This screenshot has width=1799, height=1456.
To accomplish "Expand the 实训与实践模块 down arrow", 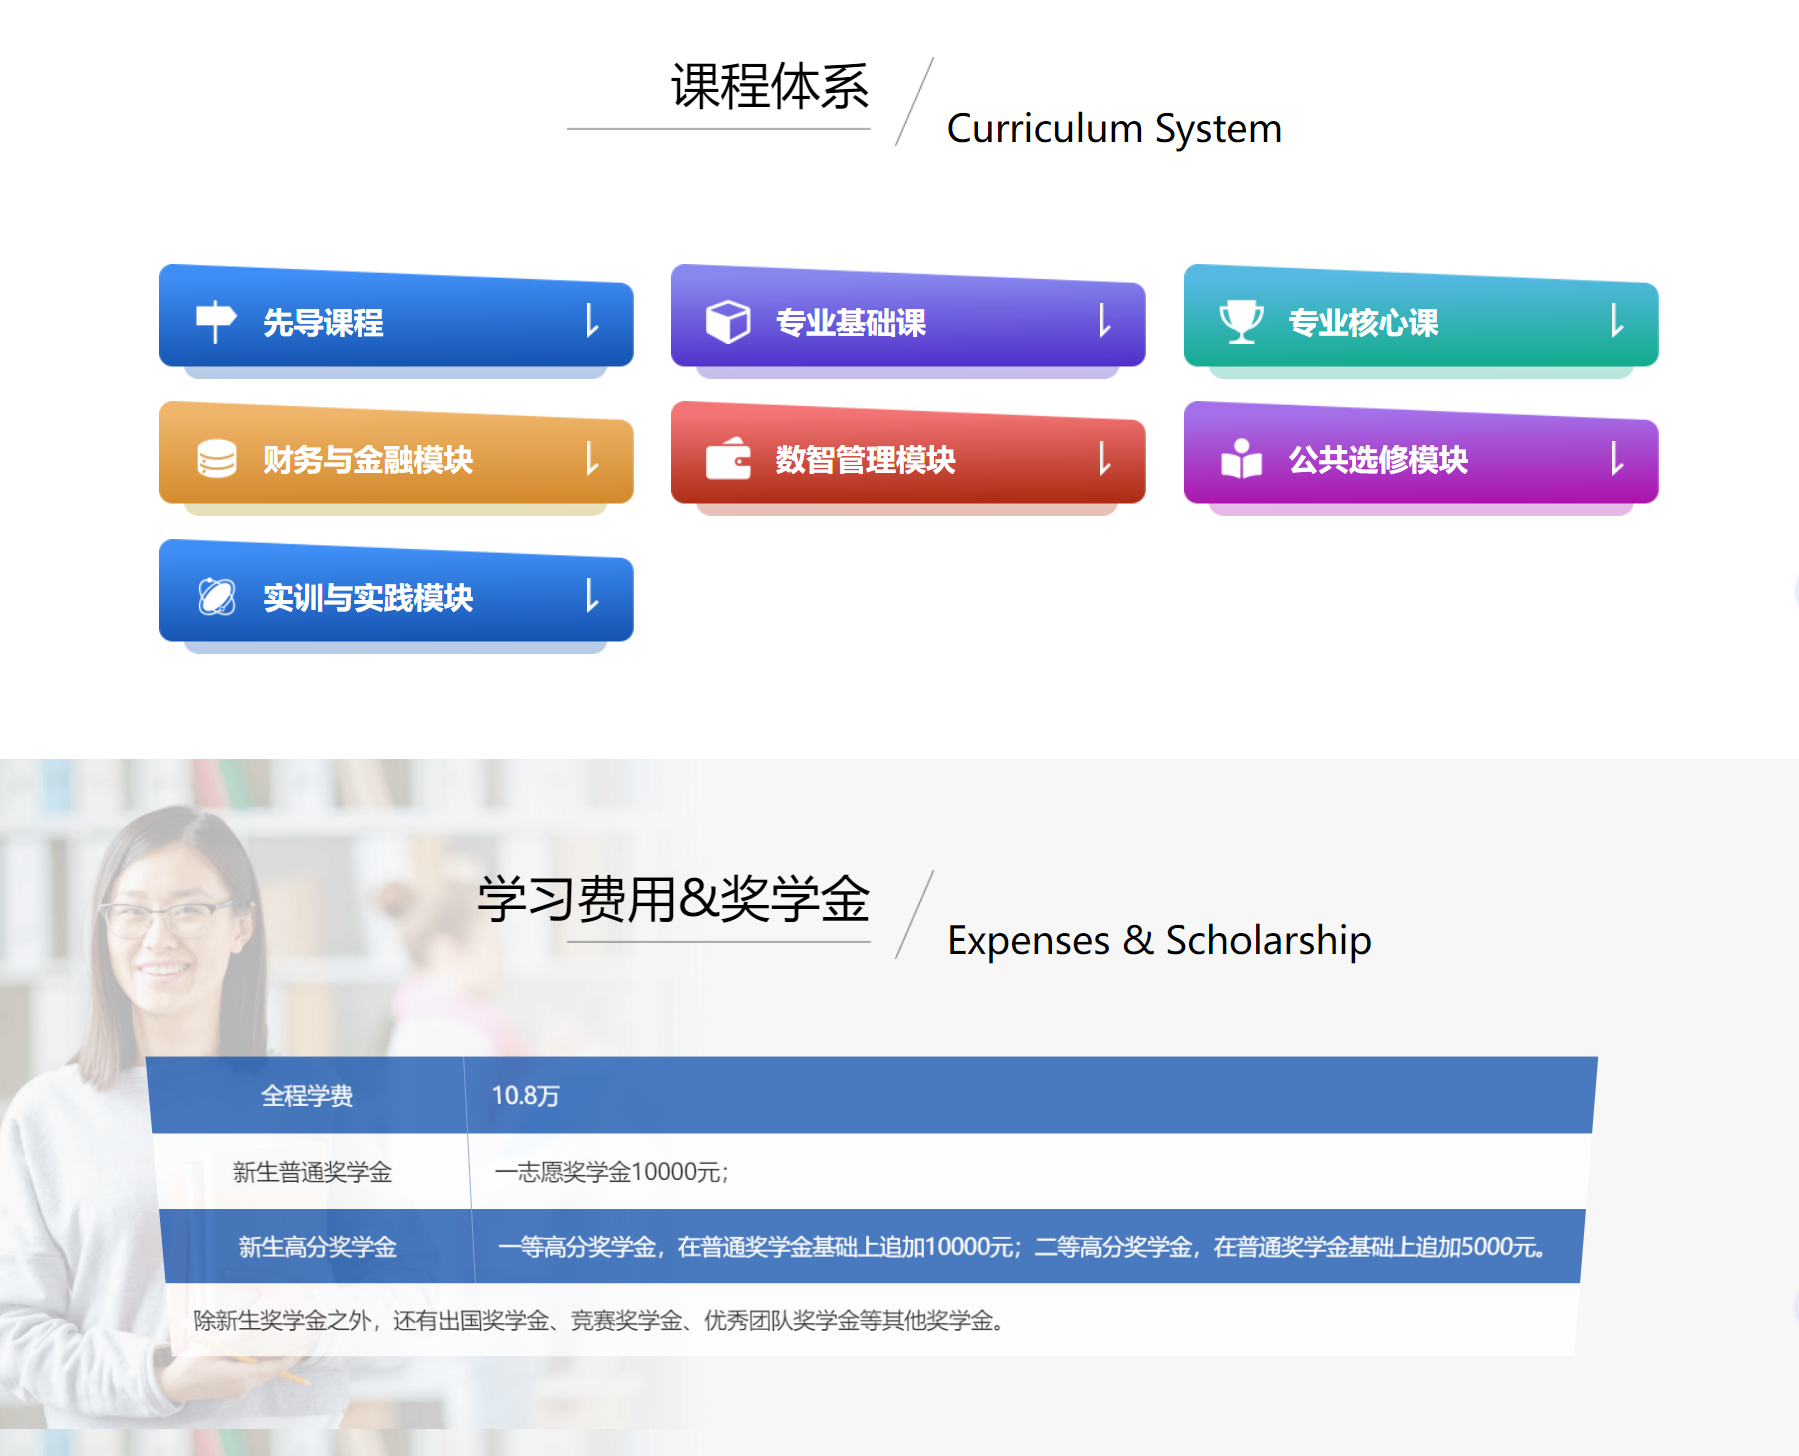I will coord(592,595).
